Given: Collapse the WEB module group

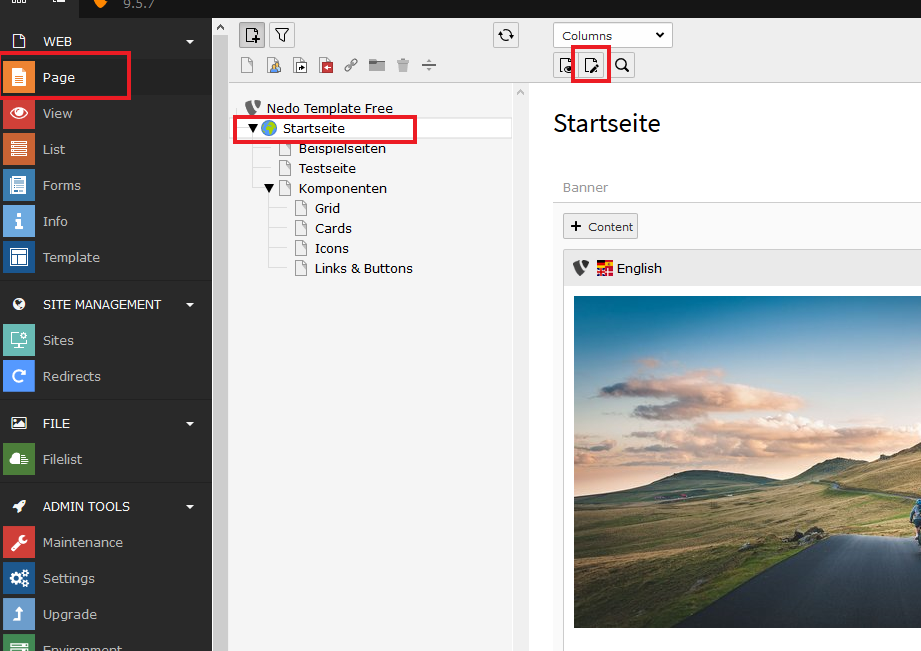Looking at the screenshot, I should pos(190,42).
